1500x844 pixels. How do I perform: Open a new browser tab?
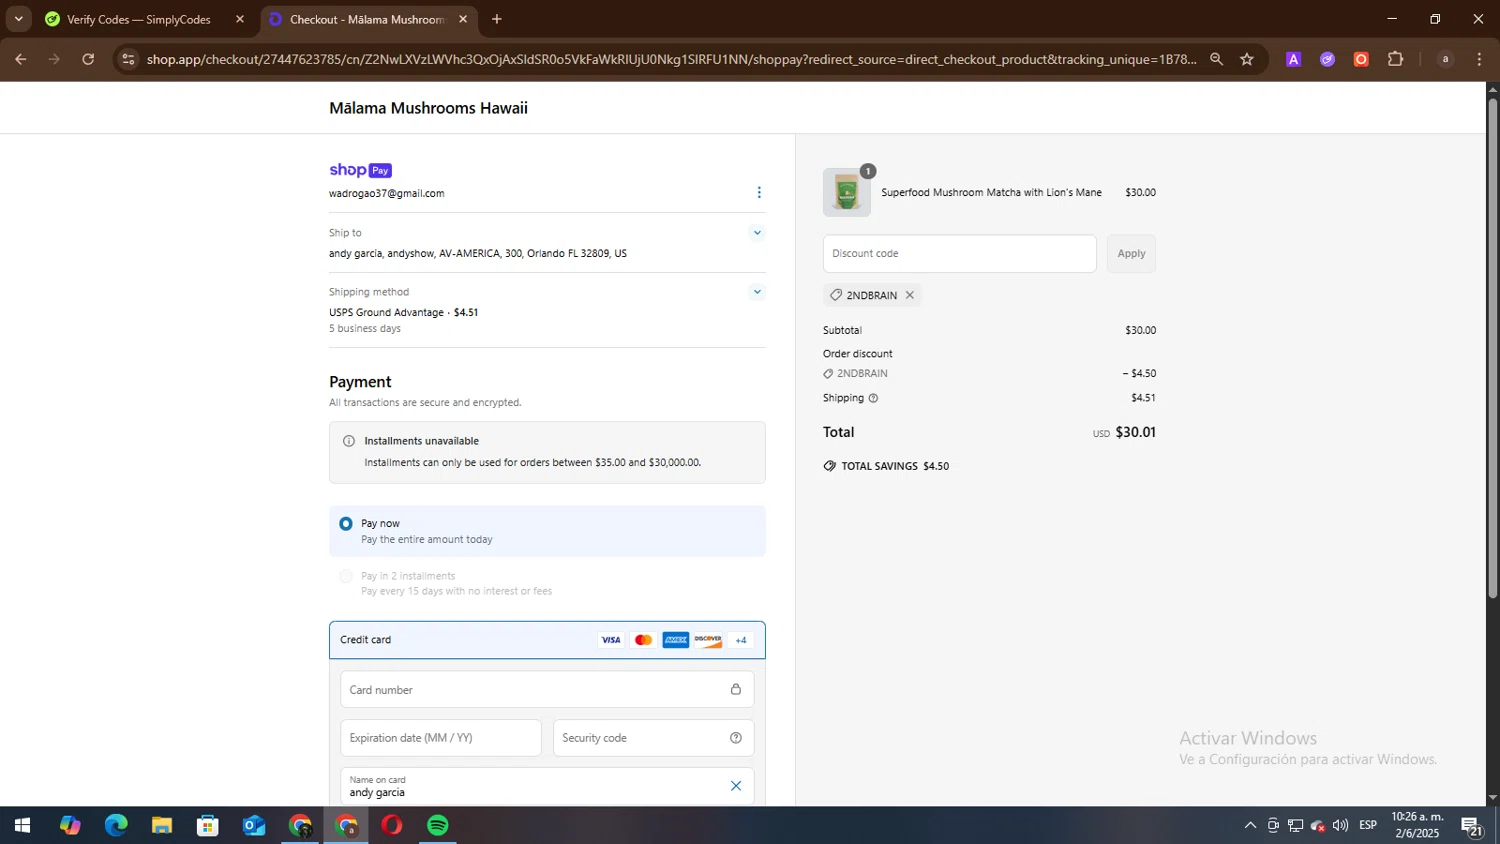pos(497,19)
